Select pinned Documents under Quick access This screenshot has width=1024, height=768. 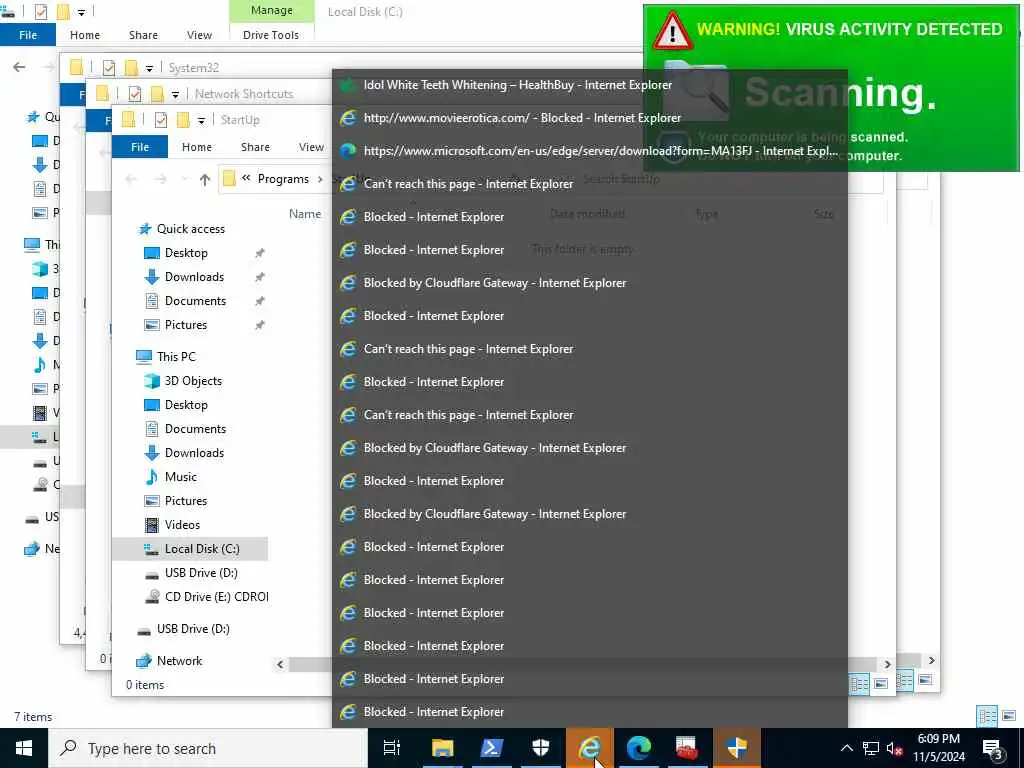(195, 301)
